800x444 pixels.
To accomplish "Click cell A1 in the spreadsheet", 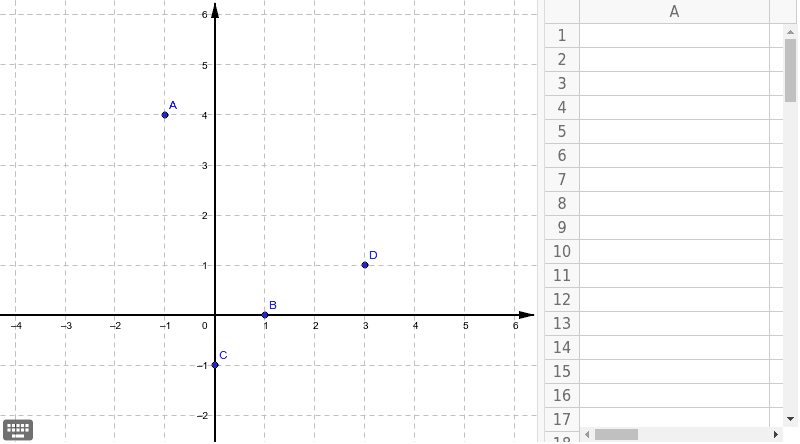I will coord(674,36).
